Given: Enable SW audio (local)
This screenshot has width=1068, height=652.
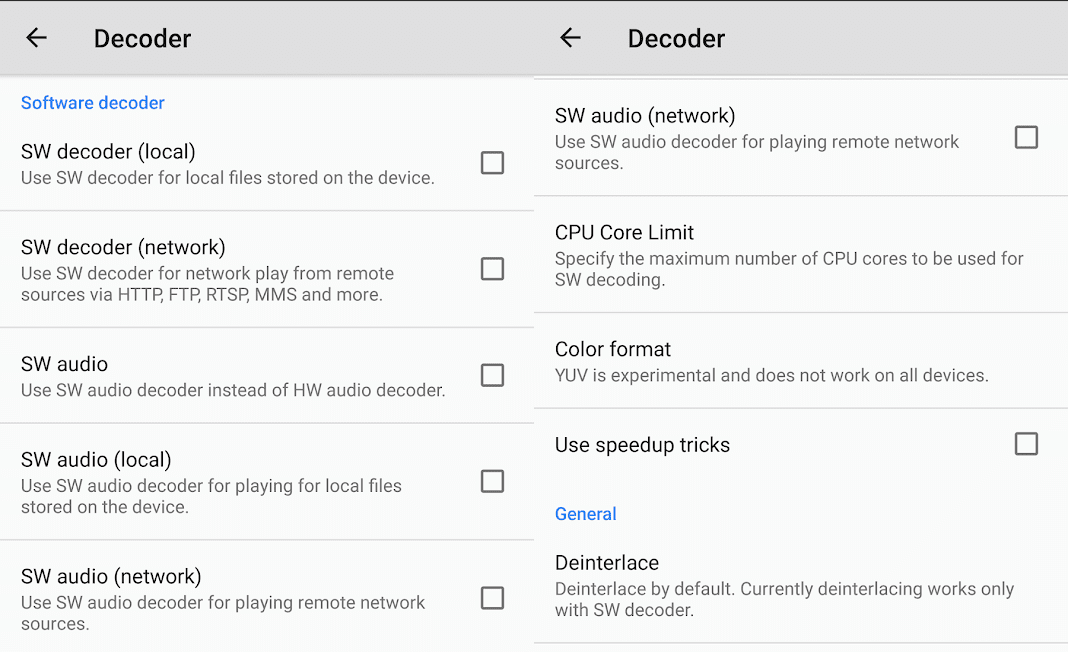Looking at the screenshot, I should pyautogui.click(x=492, y=481).
